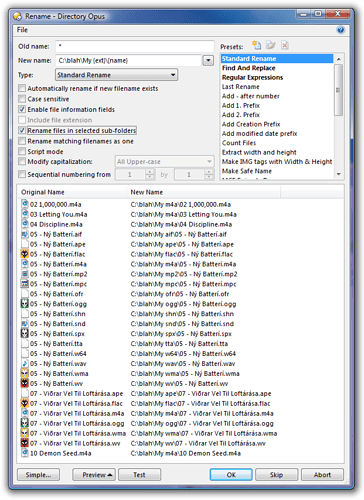Image resolution: width=364 pixels, height=500 pixels.
Task: Click the icon of 05 - Ný Batterí.snd
Action: (25, 324)
